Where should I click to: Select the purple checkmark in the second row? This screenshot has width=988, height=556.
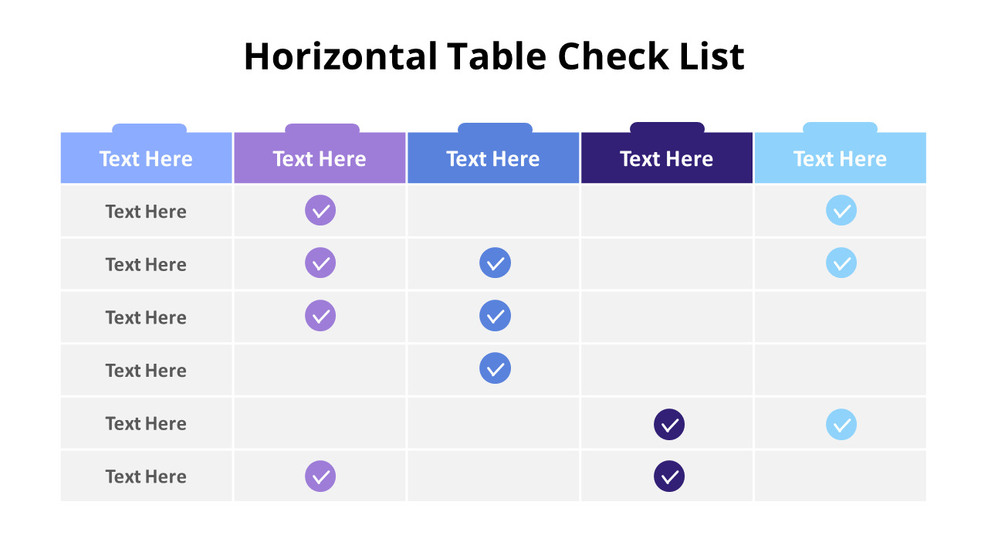tap(320, 264)
